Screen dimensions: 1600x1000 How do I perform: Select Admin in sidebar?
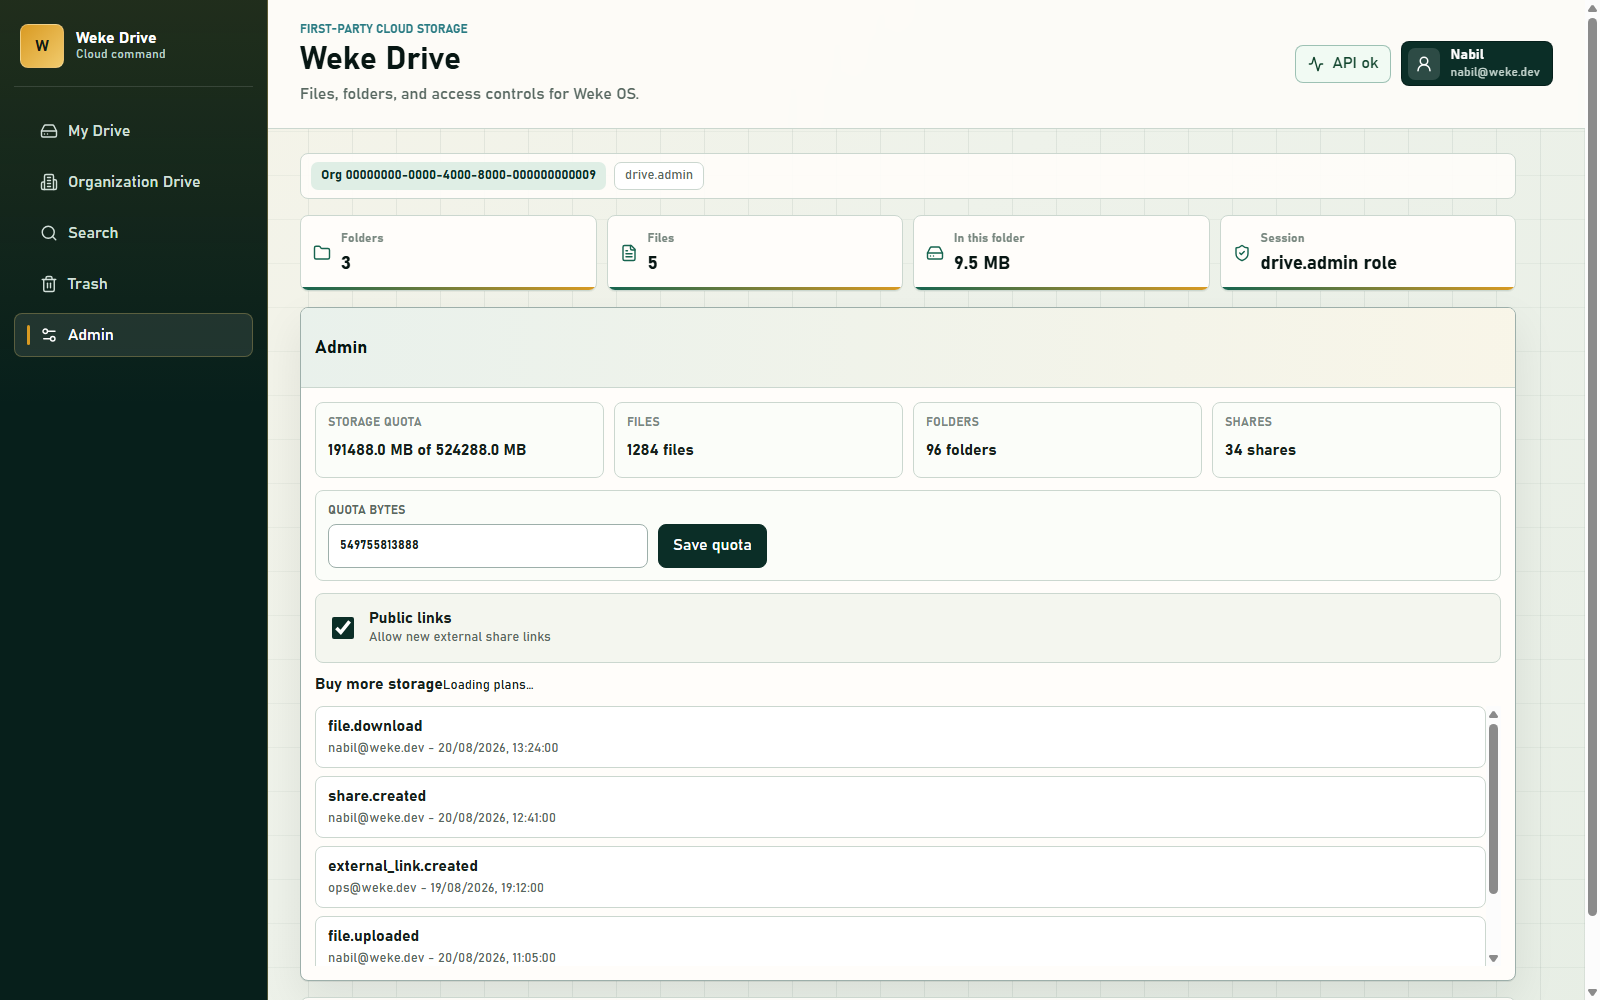pos(133,335)
